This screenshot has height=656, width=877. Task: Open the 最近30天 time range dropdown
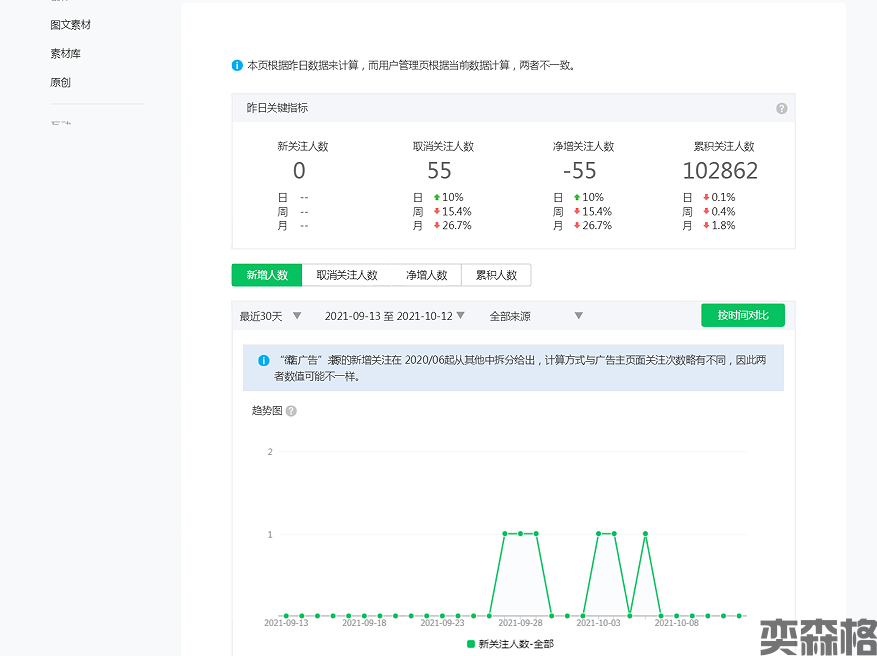[x=270, y=316]
